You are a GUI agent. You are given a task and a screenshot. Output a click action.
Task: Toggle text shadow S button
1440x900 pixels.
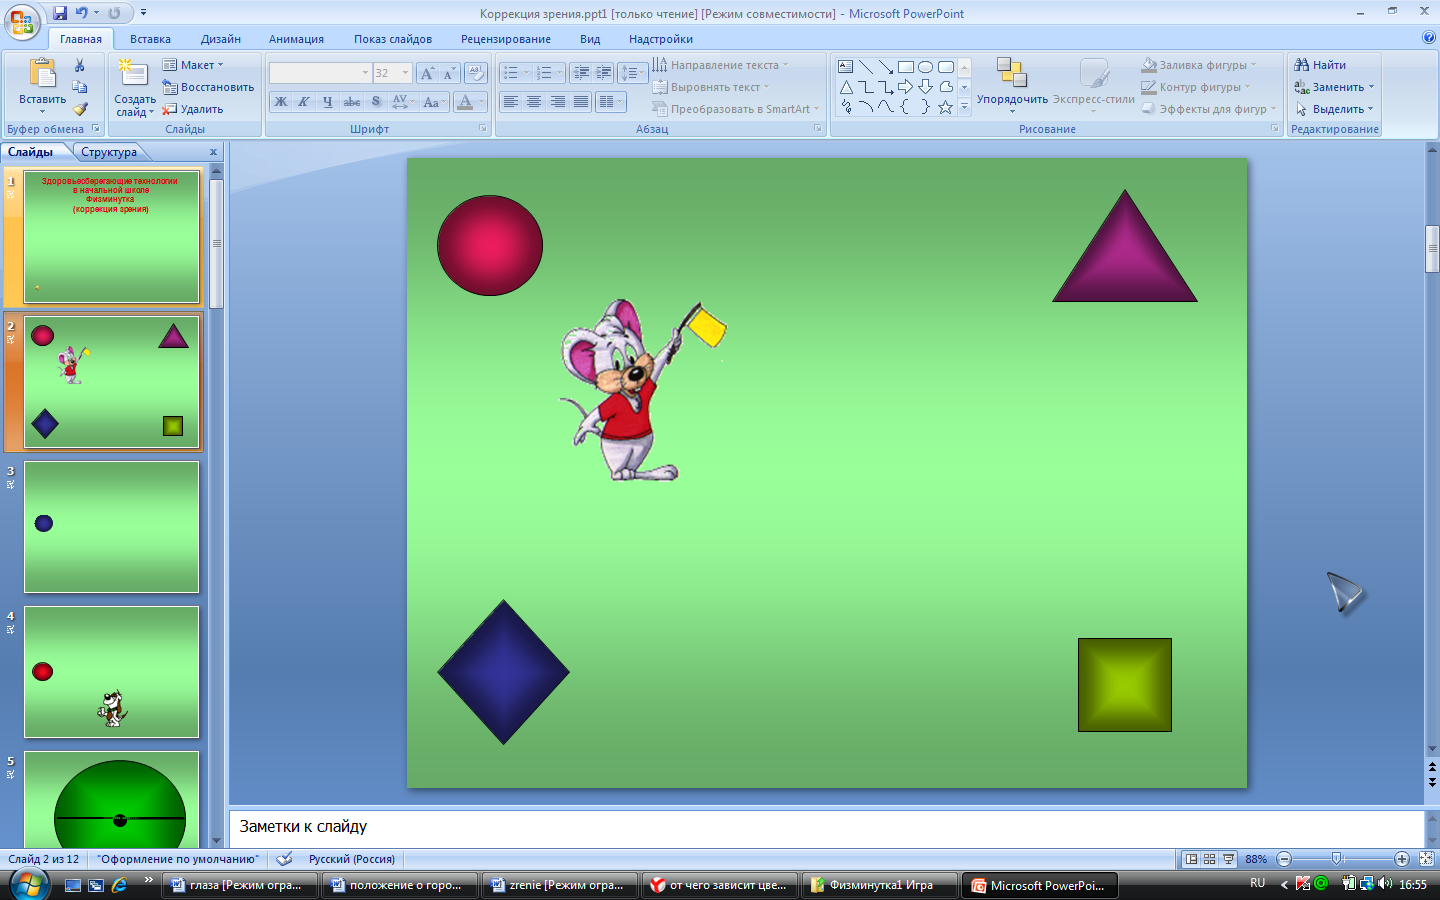point(376,102)
